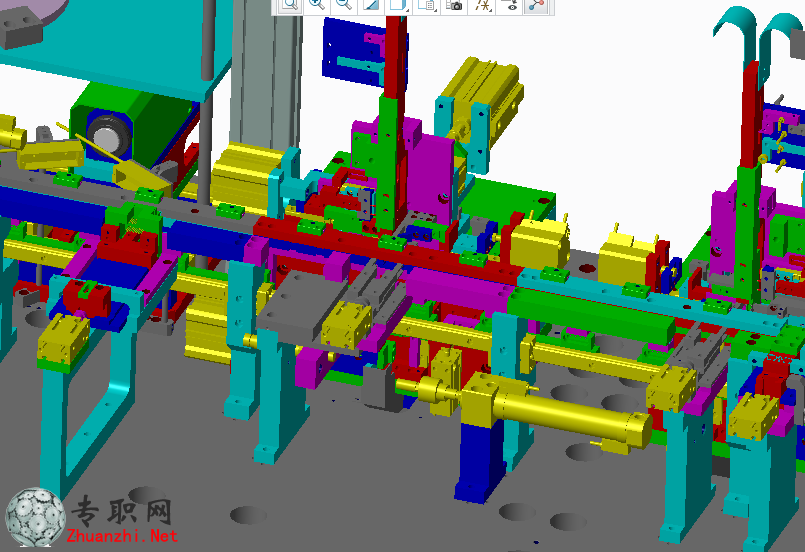The height and width of the screenshot is (552, 805).
Task: Toggle the spin center icon
Action: pyautogui.click(x=537, y=5)
